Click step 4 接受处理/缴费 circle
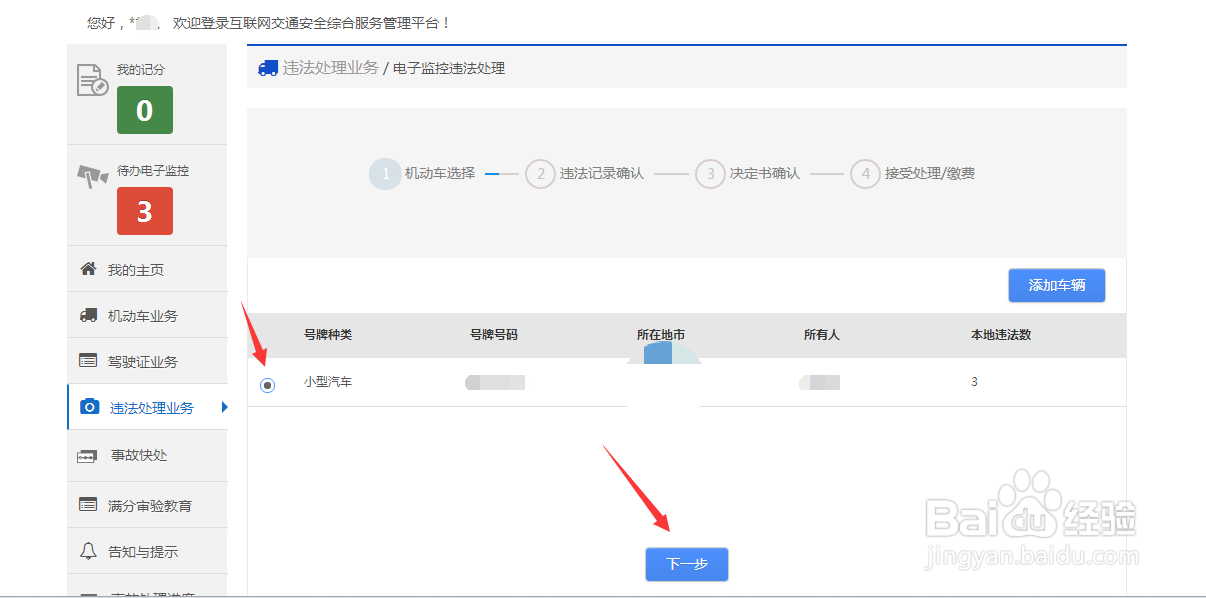Screen dimensions: 1206x598 [865, 173]
